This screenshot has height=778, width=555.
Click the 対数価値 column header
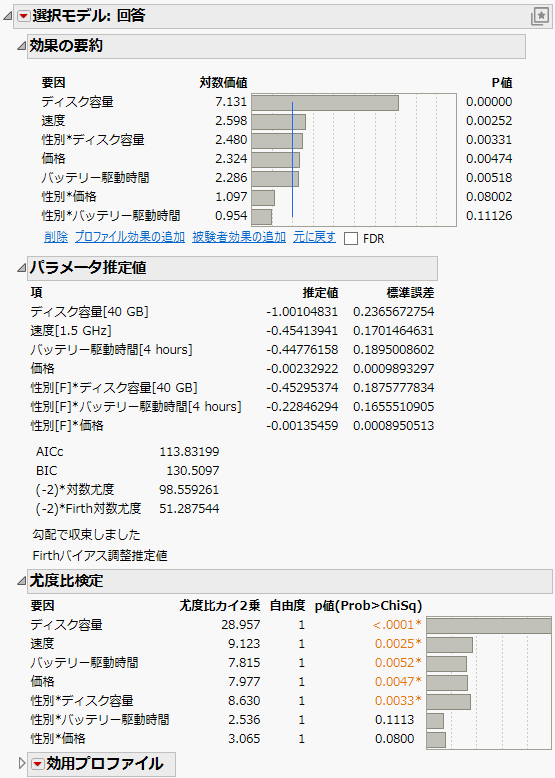click(223, 83)
